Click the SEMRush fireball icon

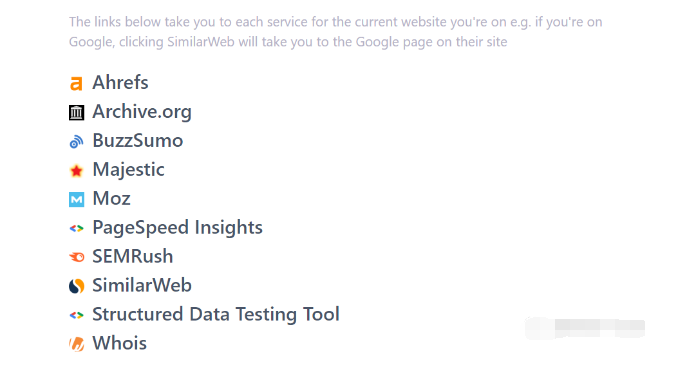(76, 257)
